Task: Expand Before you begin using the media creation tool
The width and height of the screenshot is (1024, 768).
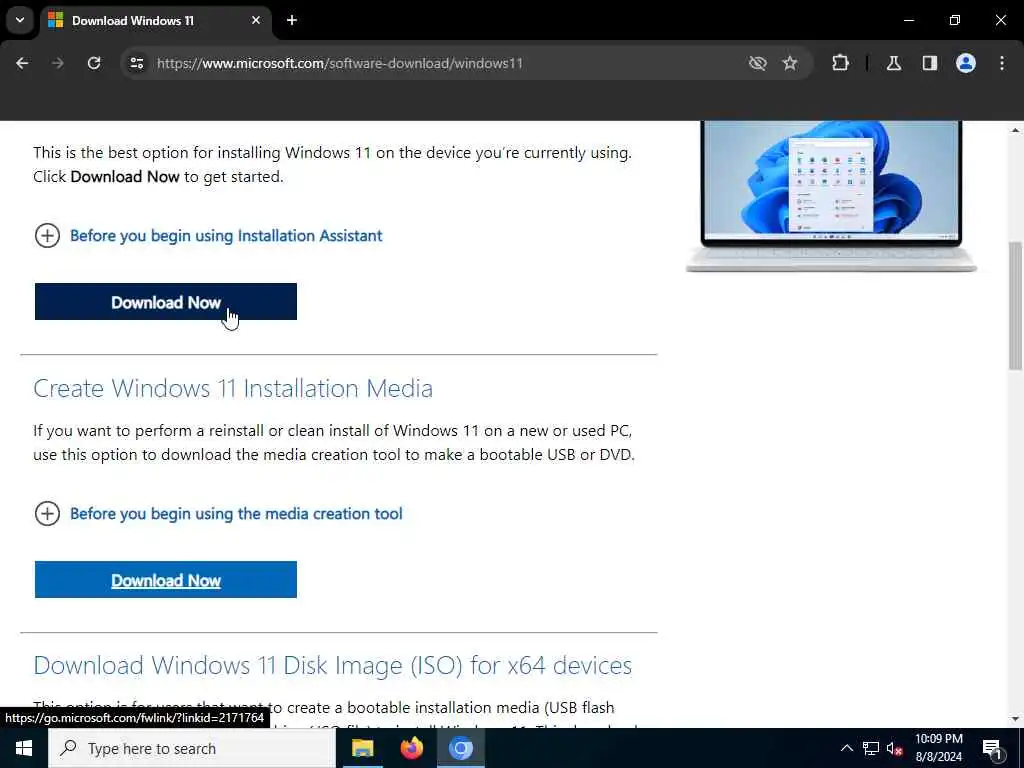Action: point(218,514)
